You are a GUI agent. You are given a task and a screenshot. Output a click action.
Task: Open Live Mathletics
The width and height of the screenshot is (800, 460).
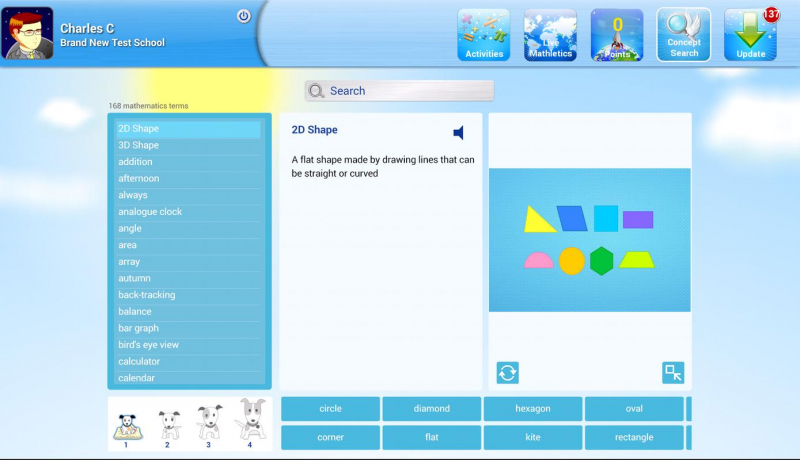tap(550, 35)
